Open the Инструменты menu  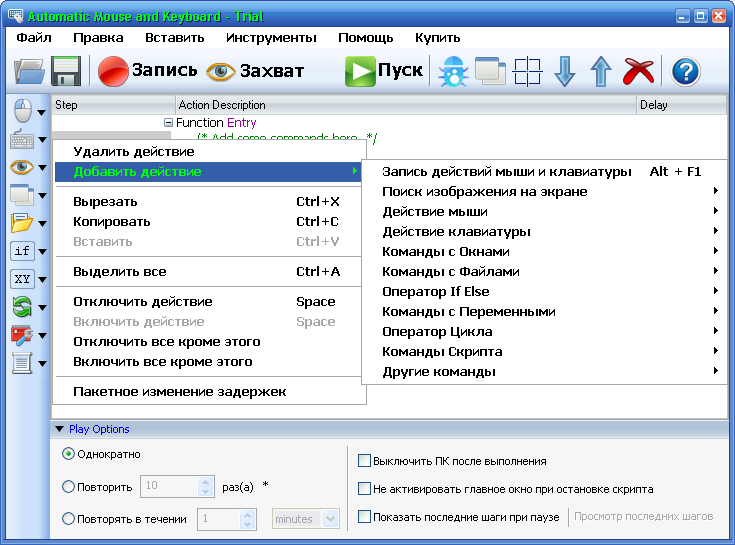pos(271,37)
